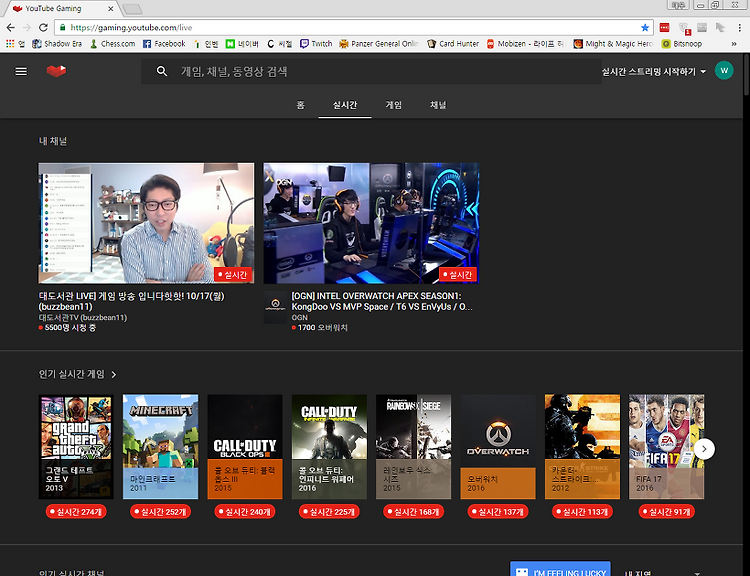
Task: Open Card Hunter bookmark
Action: pos(453,44)
